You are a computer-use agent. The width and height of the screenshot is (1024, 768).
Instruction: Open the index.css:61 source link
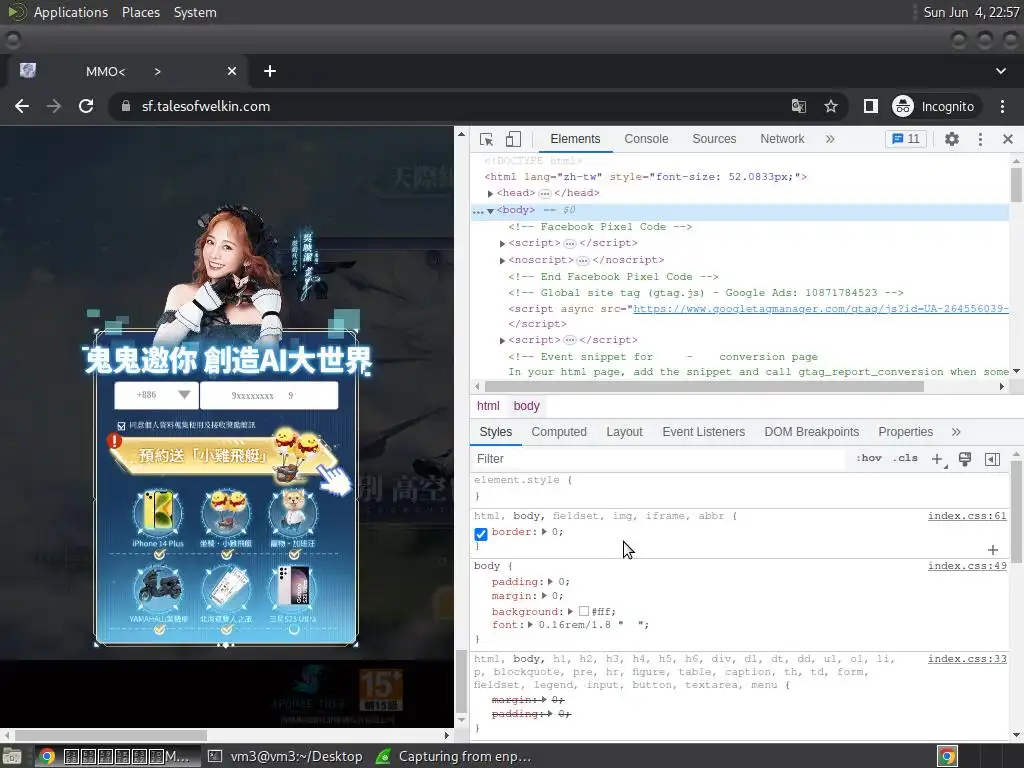pos(967,516)
